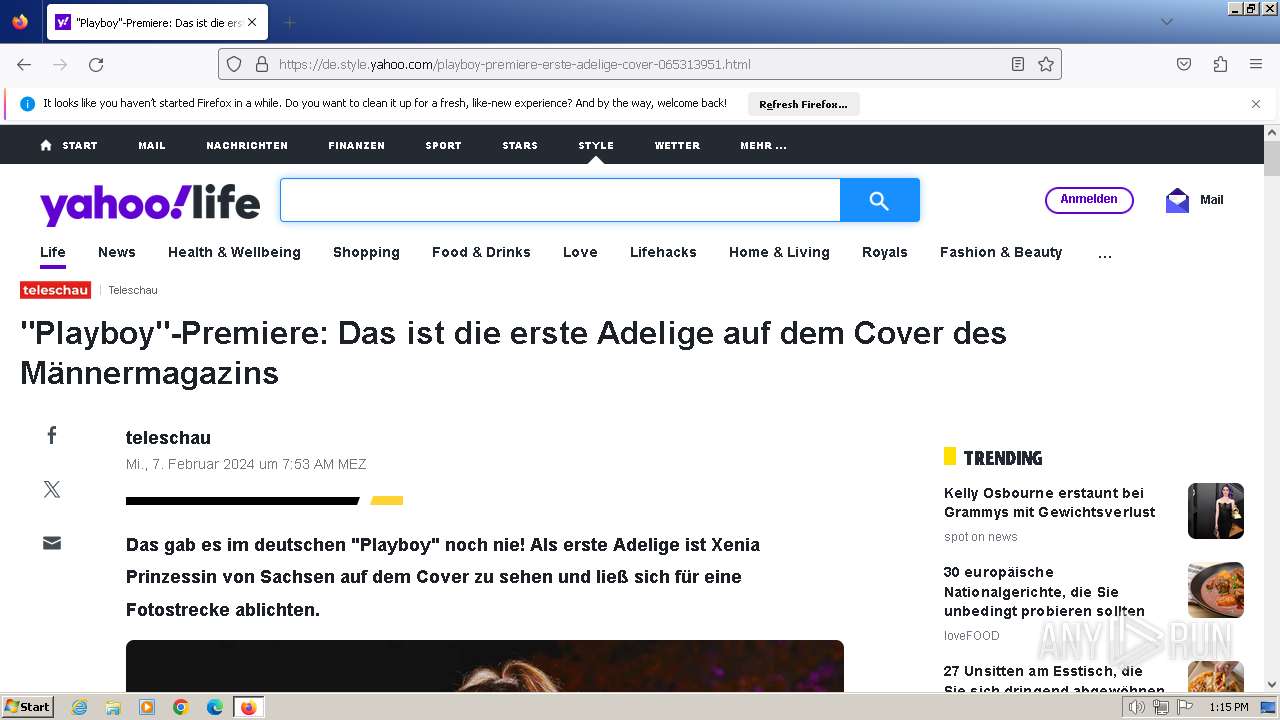Open the Extensions puzzle icon
This screenshot has height=720, width=1280.
(1220, 64)
